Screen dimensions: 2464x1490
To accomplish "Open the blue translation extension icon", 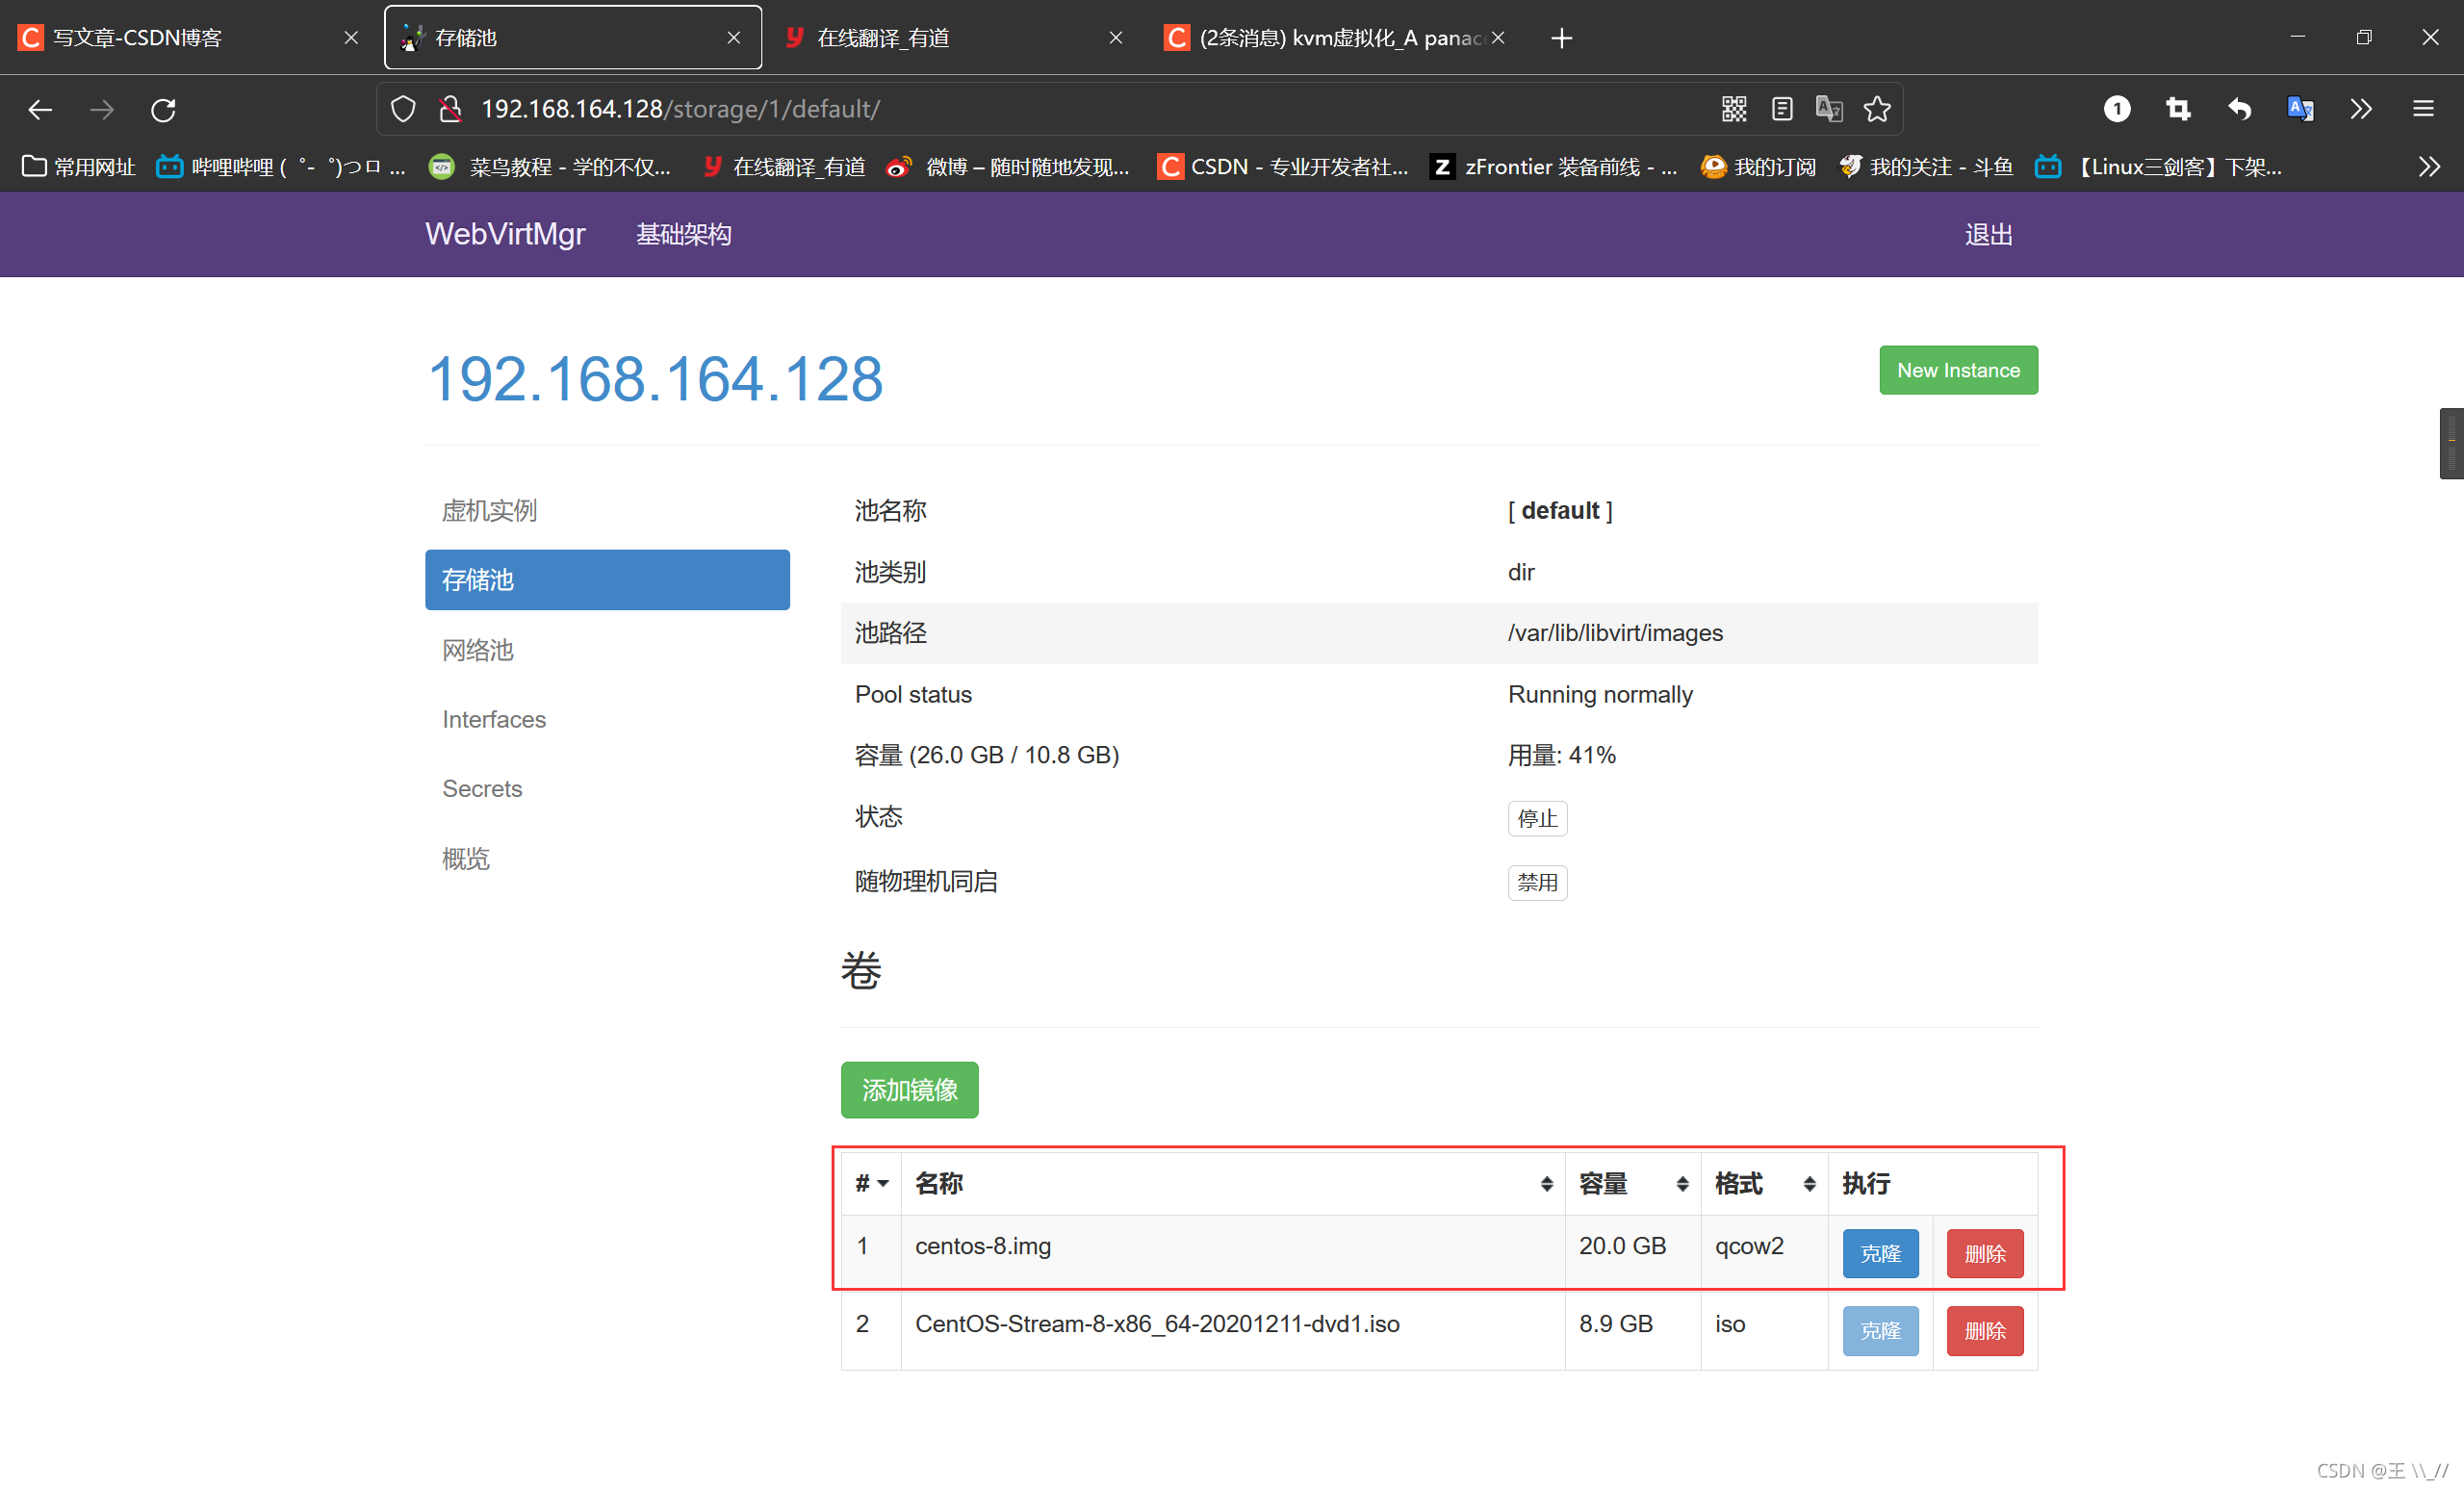I will click(x=2300, y=109).
